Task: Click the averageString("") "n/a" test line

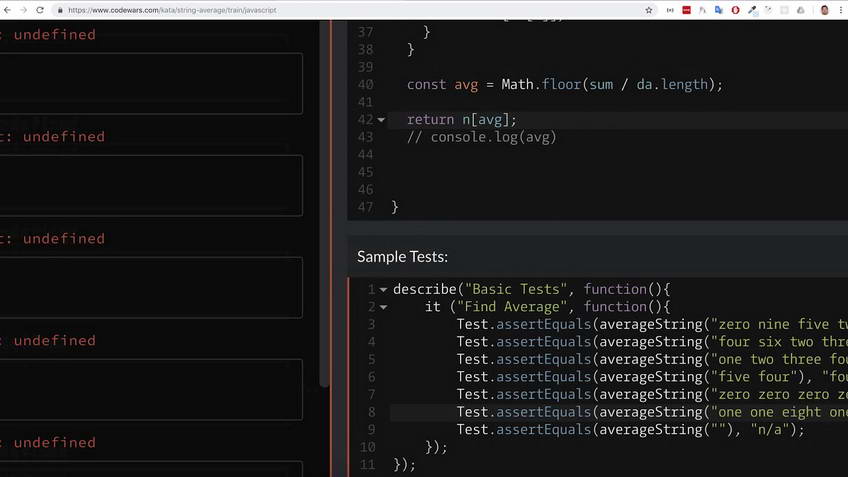Action: 631,429
